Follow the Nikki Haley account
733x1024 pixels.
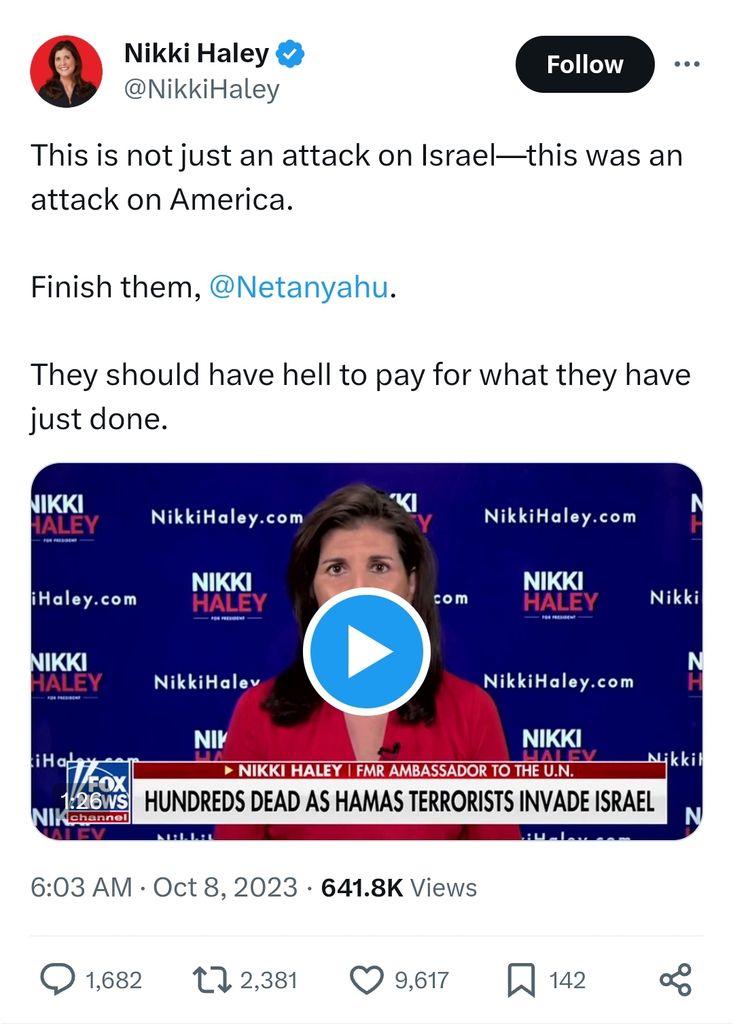tap(585, 64)
